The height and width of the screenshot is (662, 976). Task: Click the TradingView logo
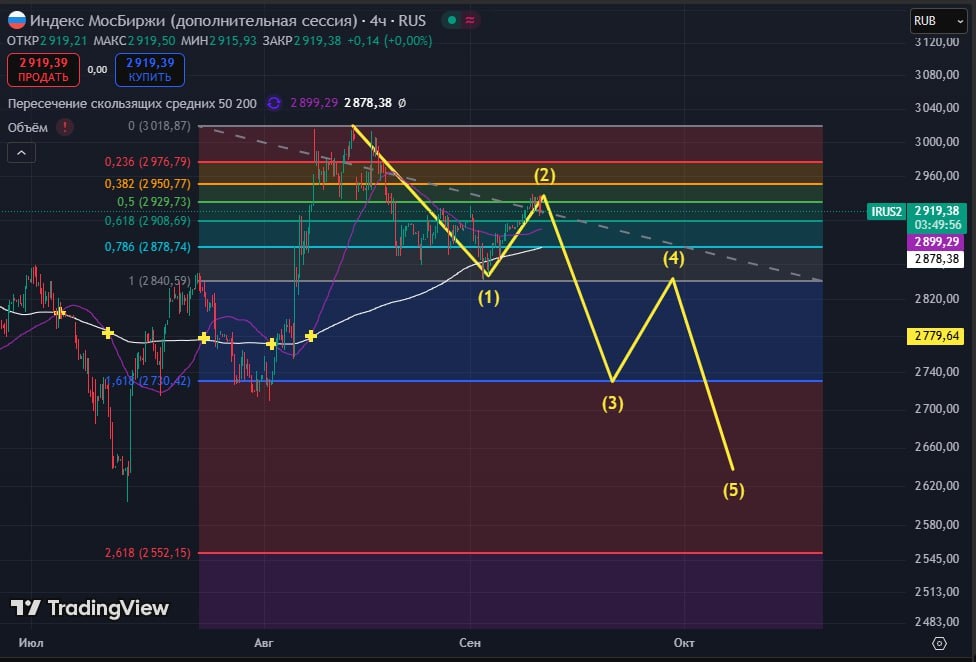[x=90, y=608]
